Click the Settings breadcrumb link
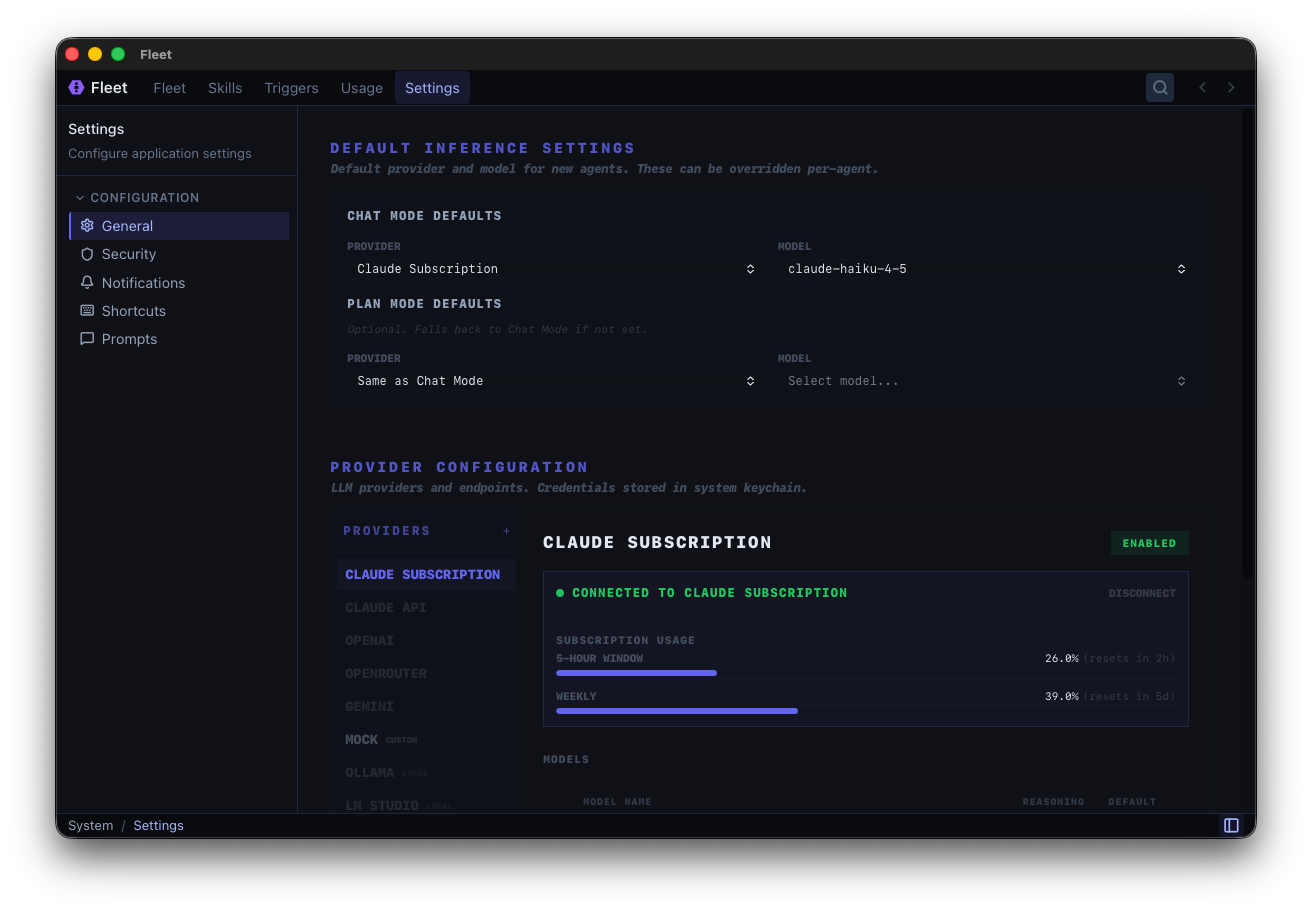1312x912 pixels. [158, 825]
